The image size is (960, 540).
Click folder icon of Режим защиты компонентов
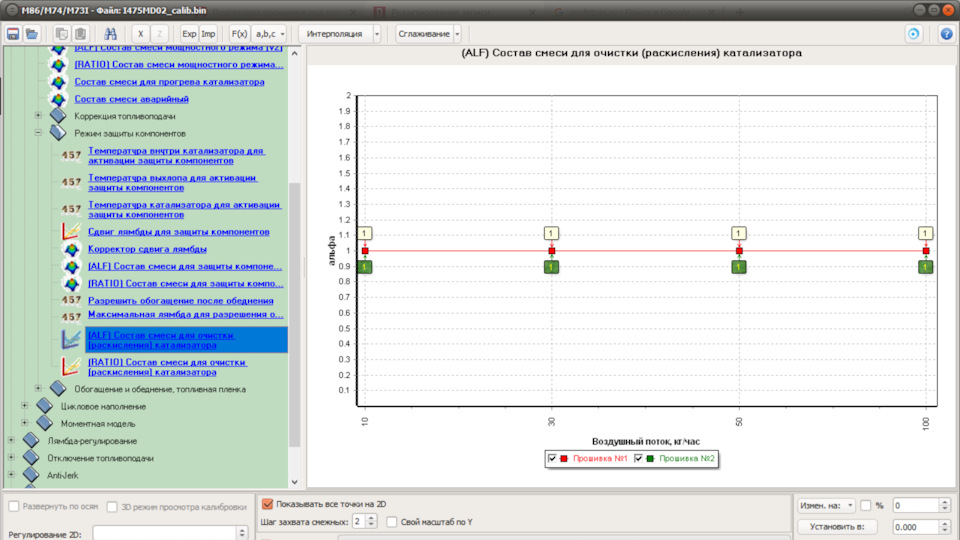(x=58, y=132)
